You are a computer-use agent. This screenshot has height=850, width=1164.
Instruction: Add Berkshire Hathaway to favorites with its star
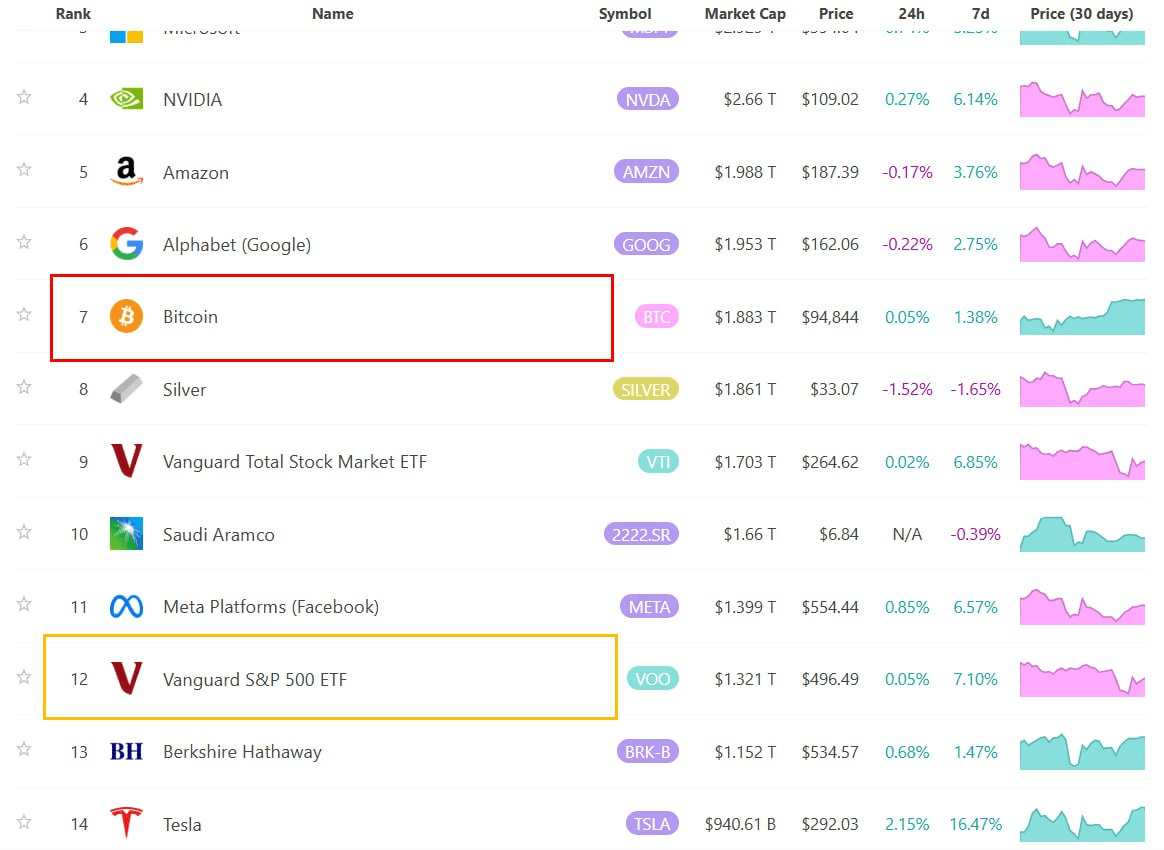tap(24, 749)
